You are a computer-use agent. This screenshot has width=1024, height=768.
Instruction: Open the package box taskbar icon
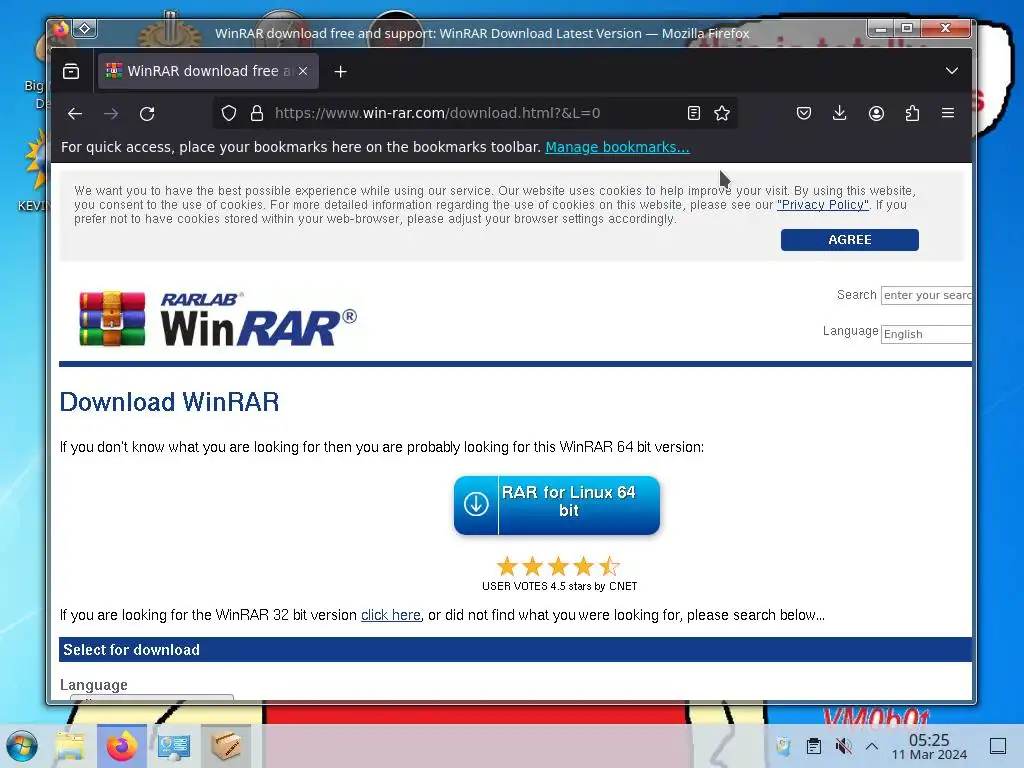225,746
